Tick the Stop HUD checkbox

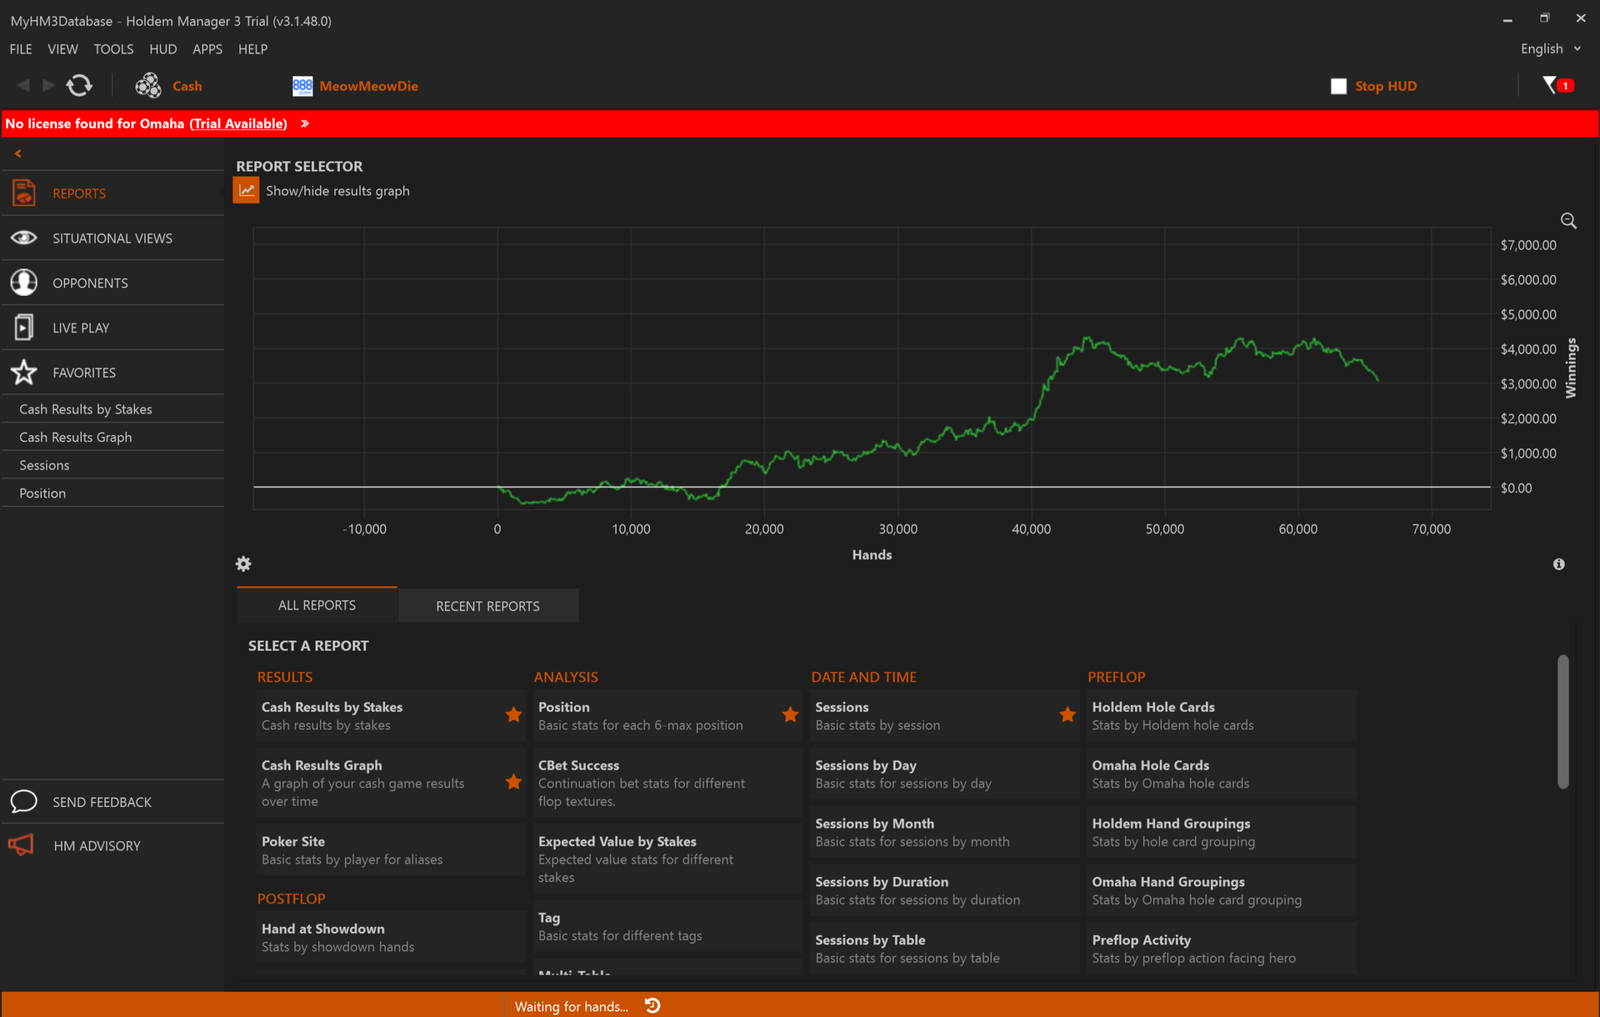[x=1339, y=86]
